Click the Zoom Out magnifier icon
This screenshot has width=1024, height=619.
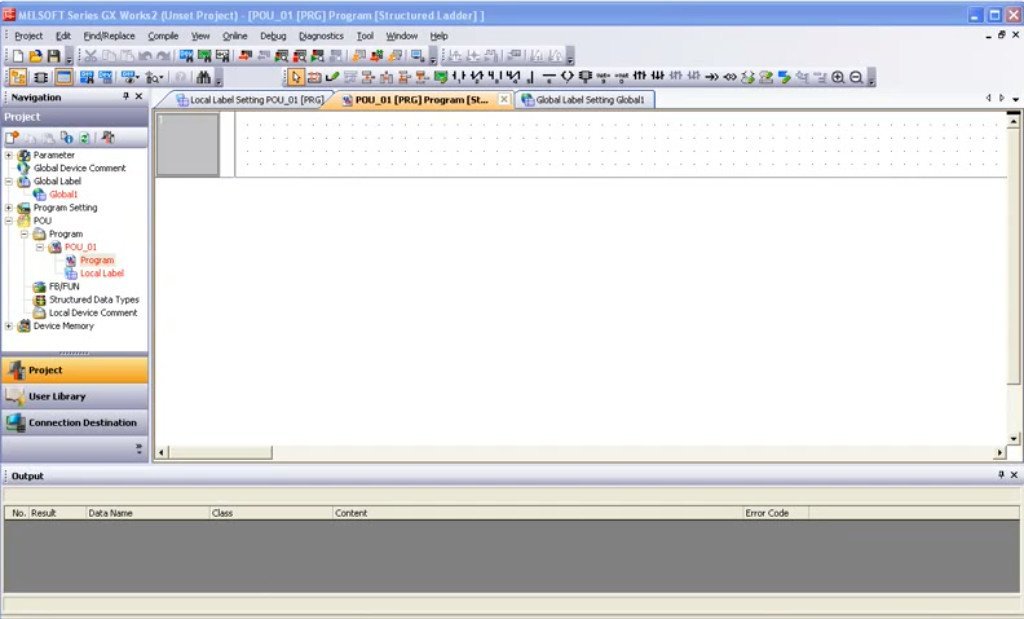click(x=855, y=77)
